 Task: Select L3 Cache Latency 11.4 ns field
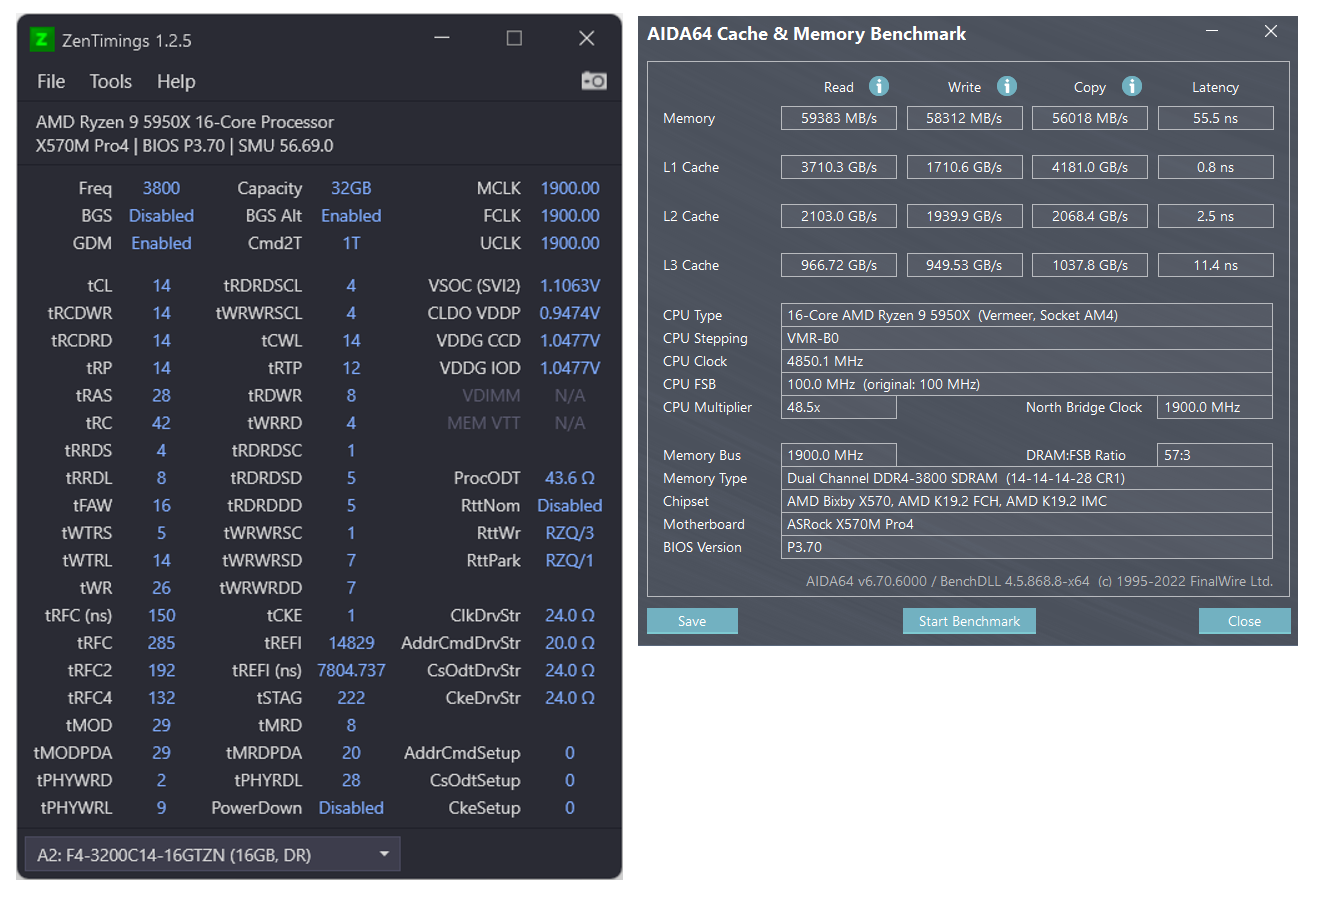(1215, 265)
